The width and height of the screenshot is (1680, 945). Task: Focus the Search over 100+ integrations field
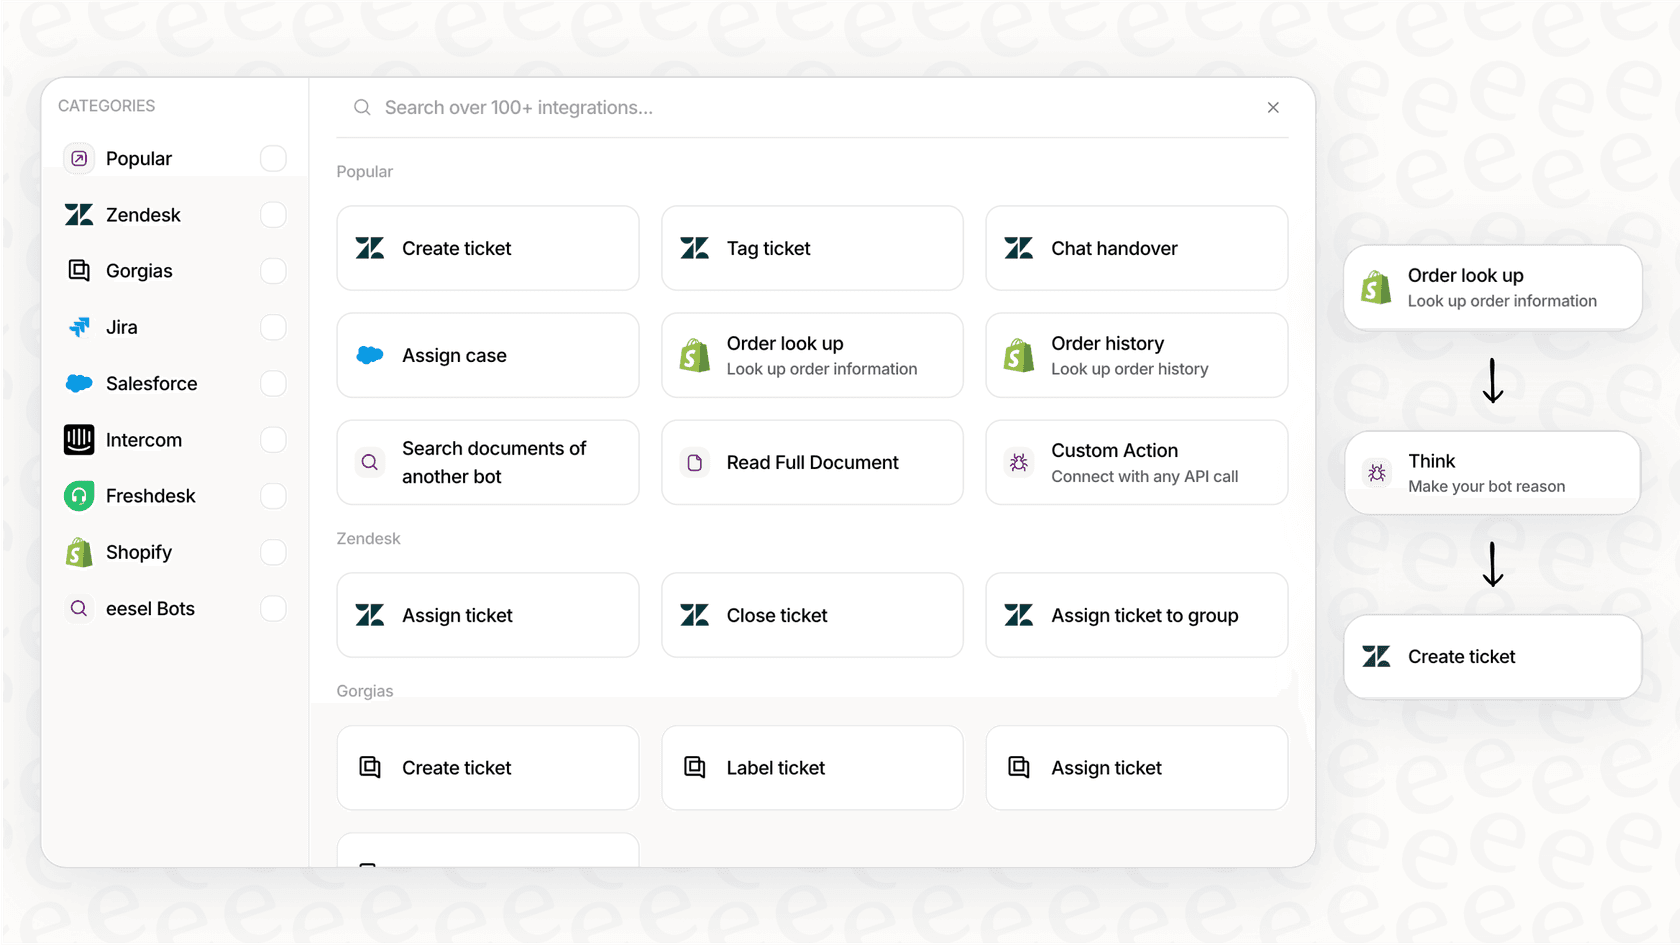[x=812, y=107]
